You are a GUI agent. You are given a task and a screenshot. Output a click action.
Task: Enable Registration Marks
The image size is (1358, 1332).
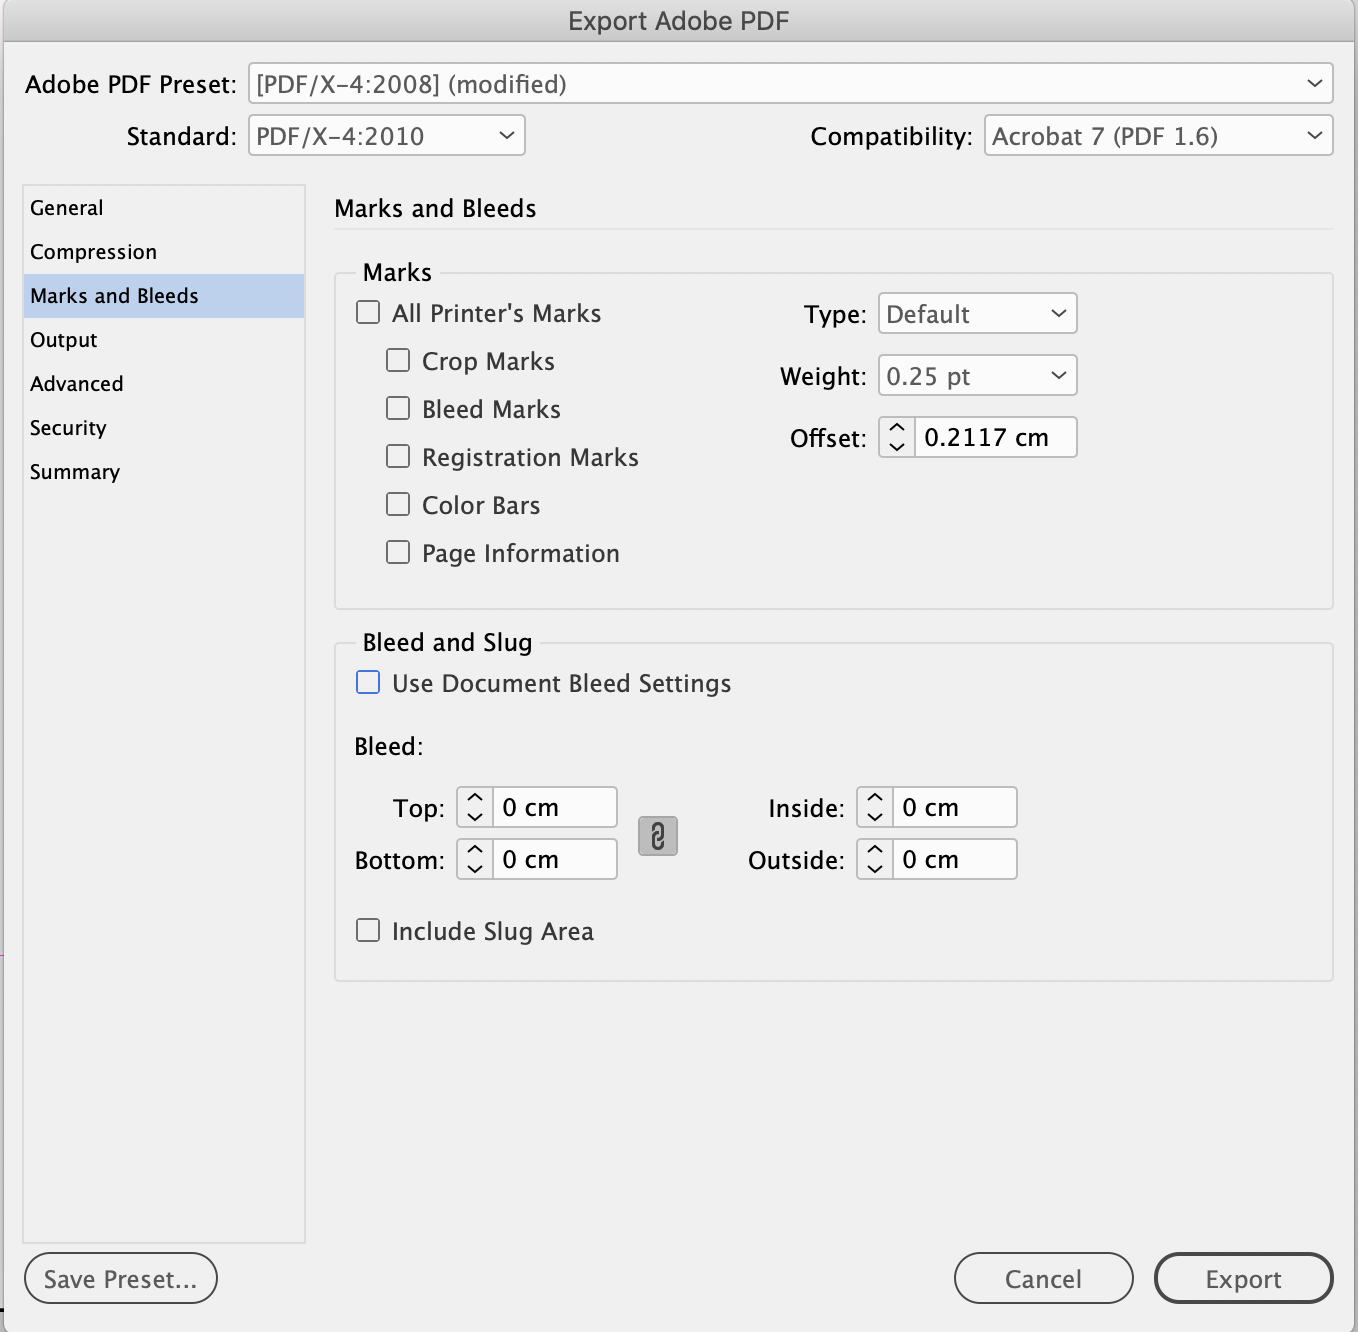(398, 455)
